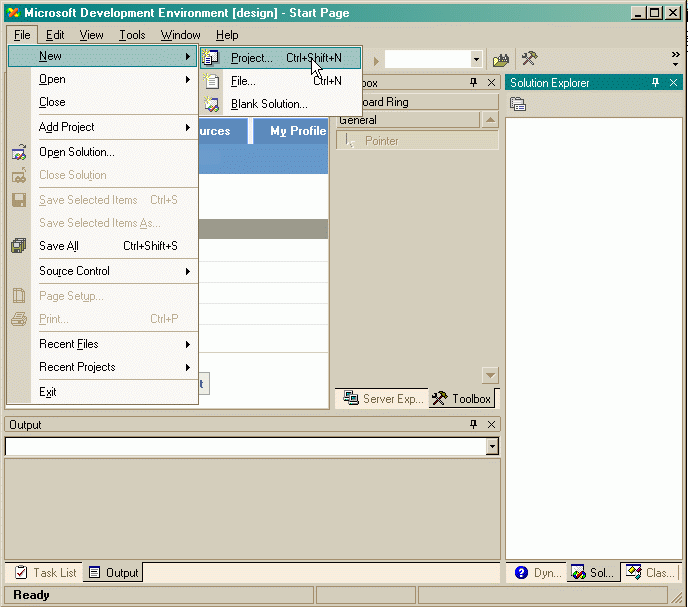Select the Output tab at bottom
Image resolution: width=688 pixels, height=607 pixels.
[x=113, y=572]
